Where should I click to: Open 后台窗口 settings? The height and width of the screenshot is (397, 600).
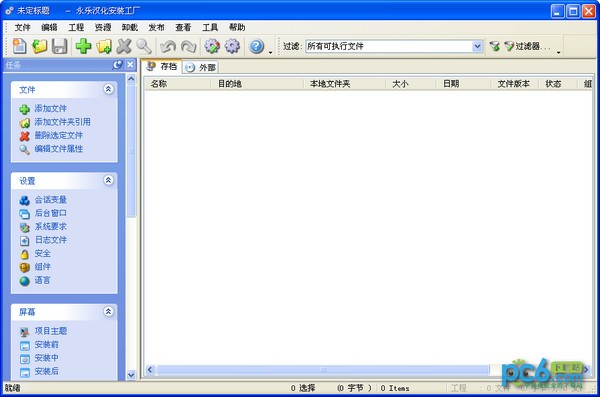click(x=51, y=213)
